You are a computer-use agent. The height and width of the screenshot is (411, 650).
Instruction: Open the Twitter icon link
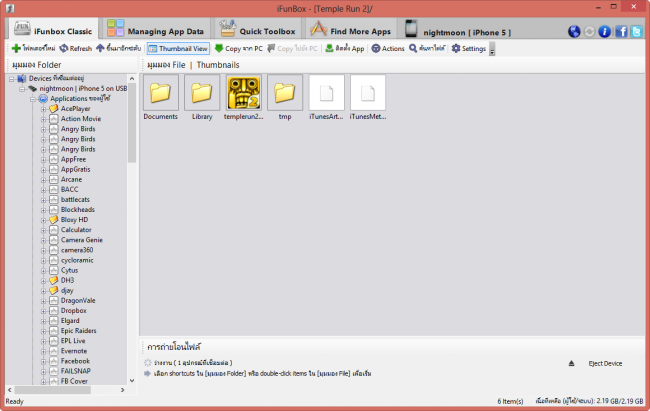click(636, 32)
